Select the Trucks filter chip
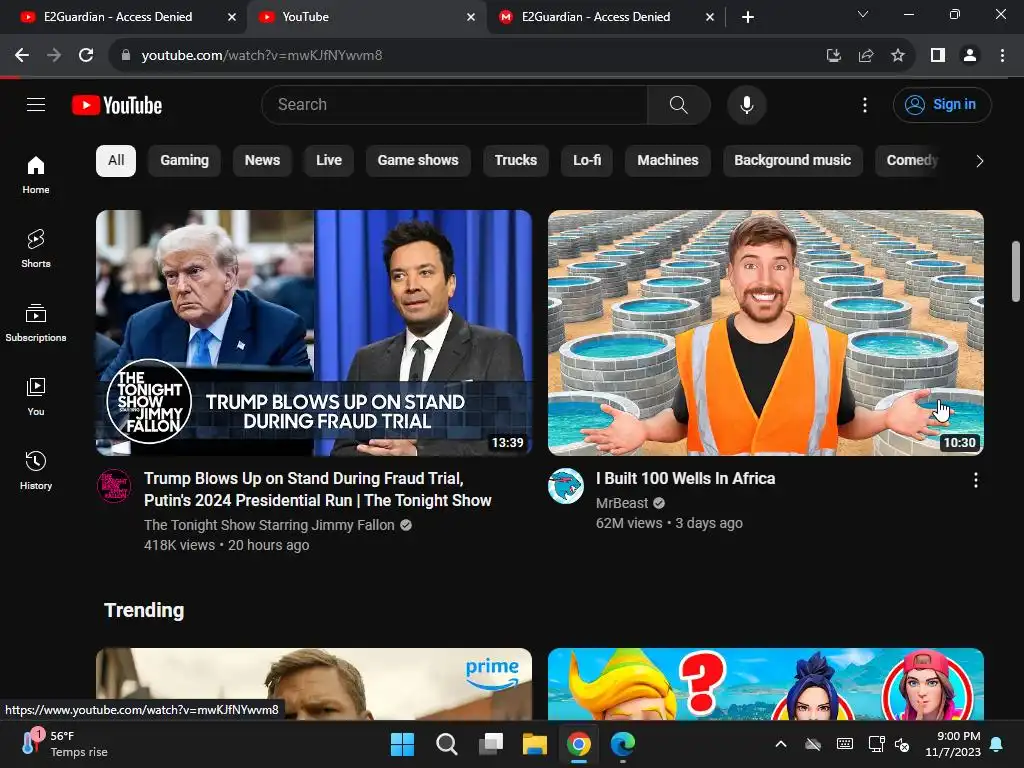Screen dimensions: 1024x768 point(515,161)
